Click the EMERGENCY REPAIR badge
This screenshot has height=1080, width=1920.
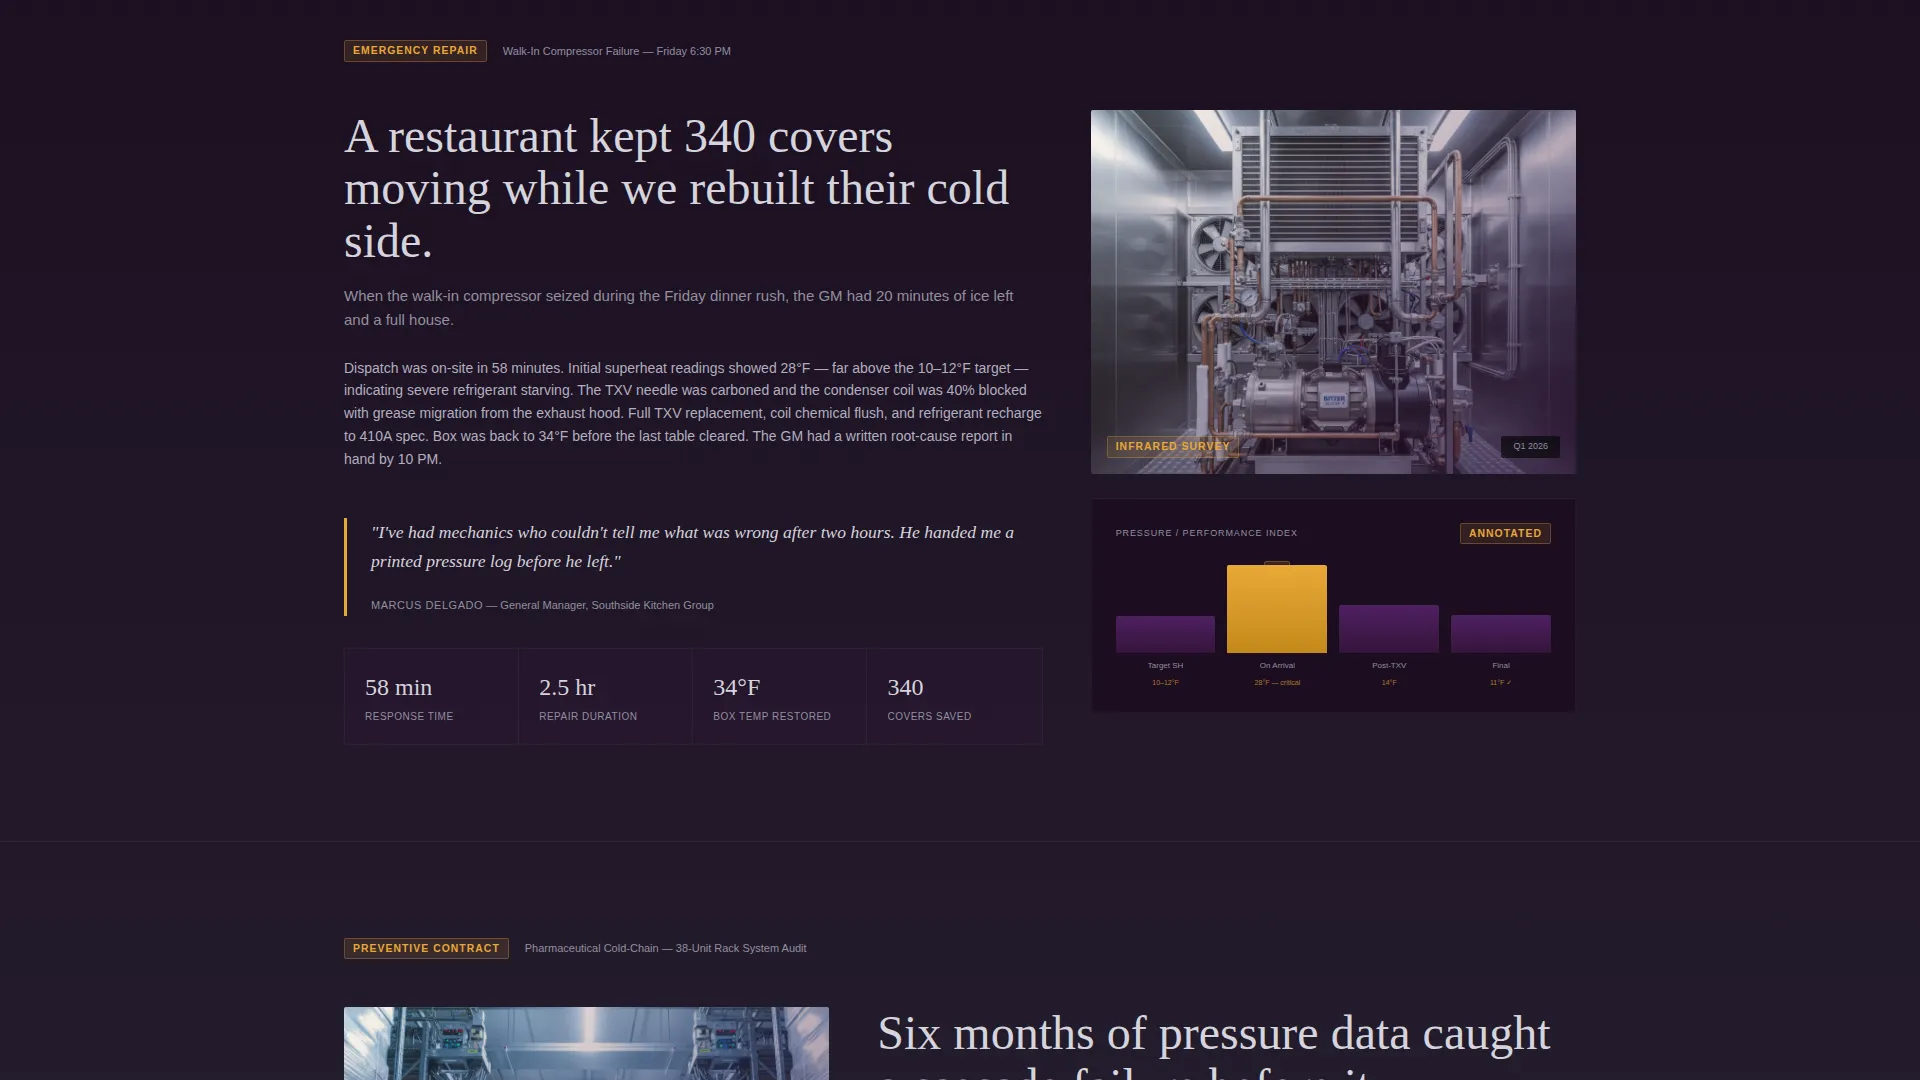(415, 51)
